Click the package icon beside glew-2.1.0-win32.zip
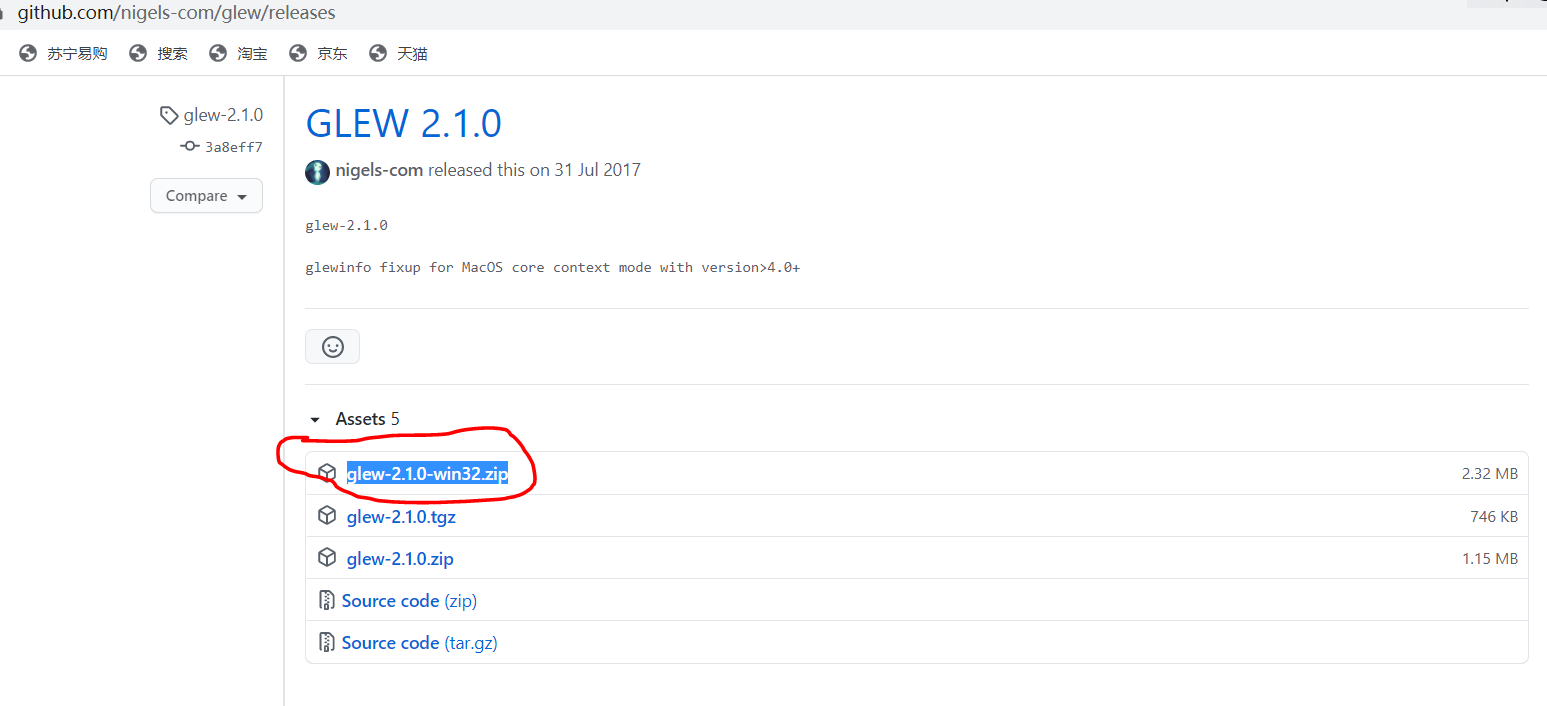Viewport: 1547px width, 706px height. coord(327,472)
